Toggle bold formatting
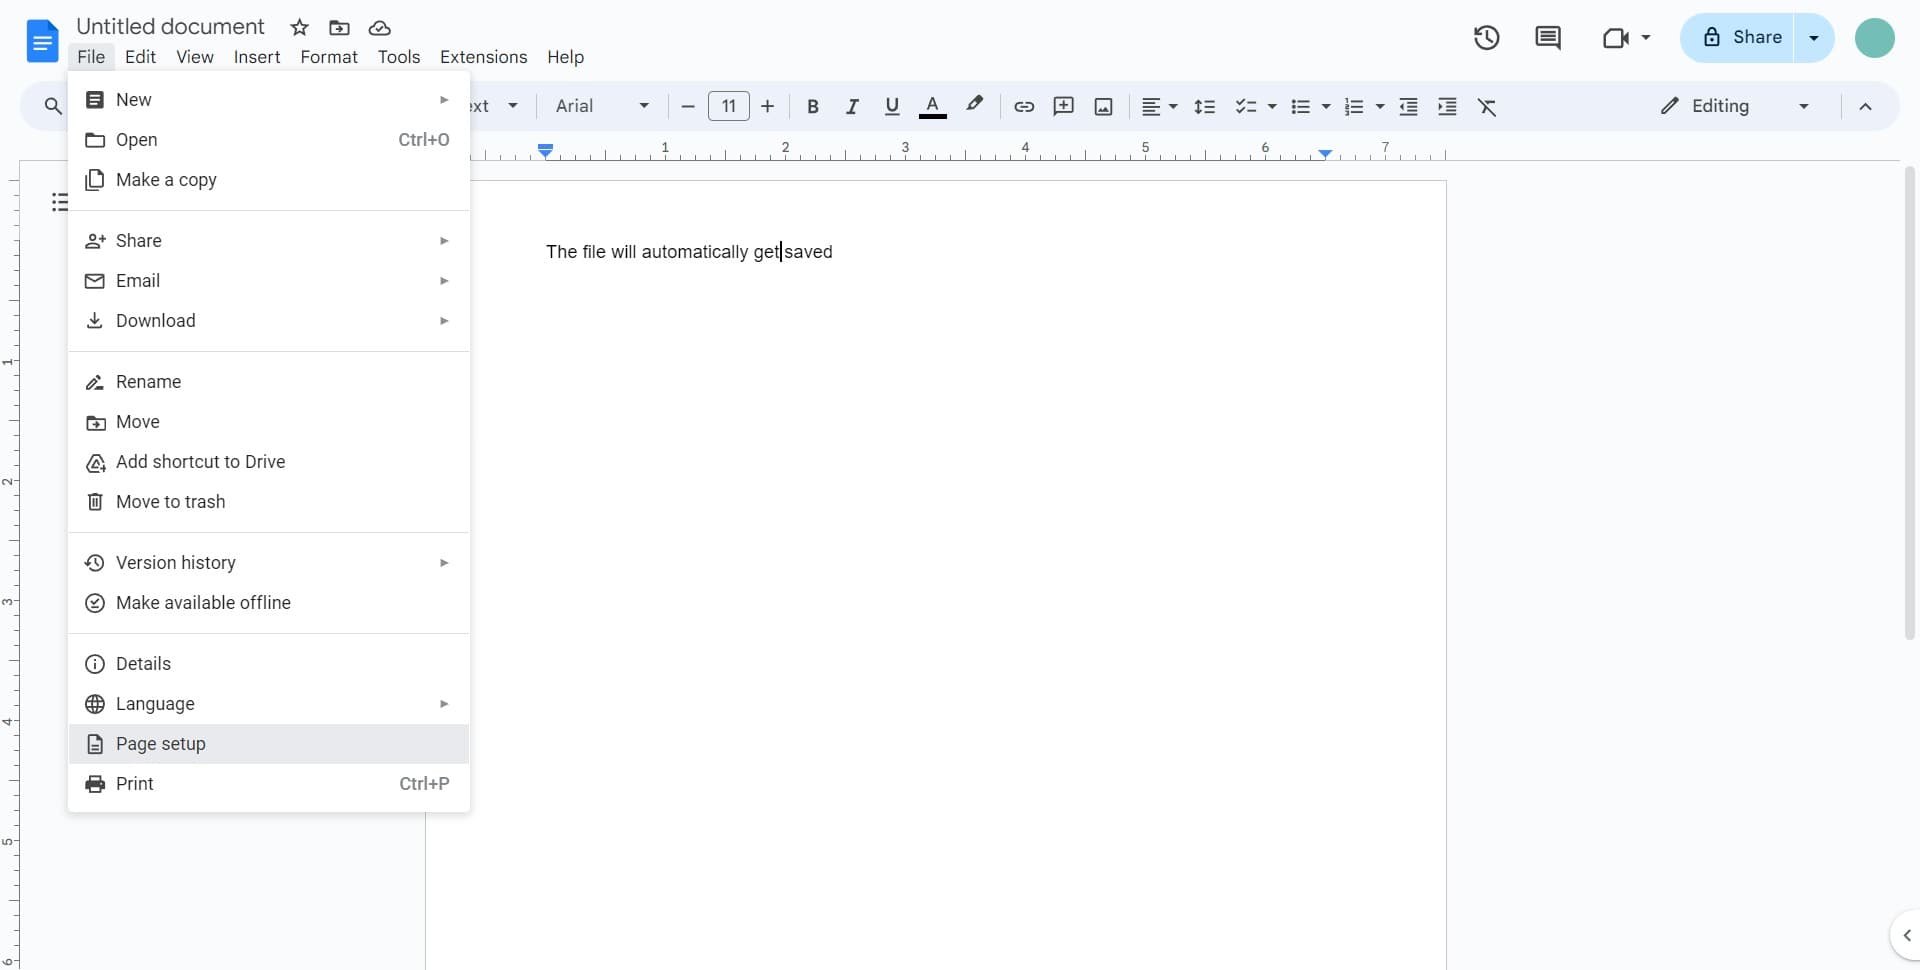The image size is (1920, 970). [813, 106]
